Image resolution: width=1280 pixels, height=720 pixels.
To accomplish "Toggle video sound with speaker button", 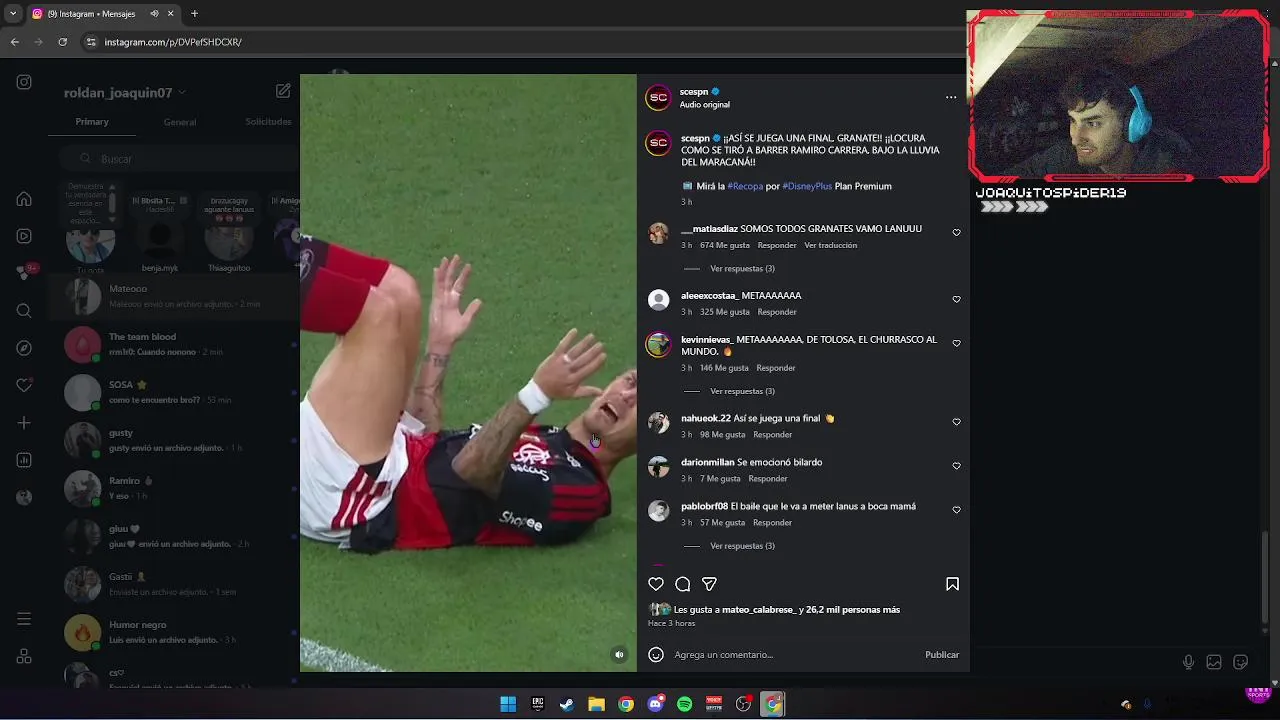I will tap(619, 655).
